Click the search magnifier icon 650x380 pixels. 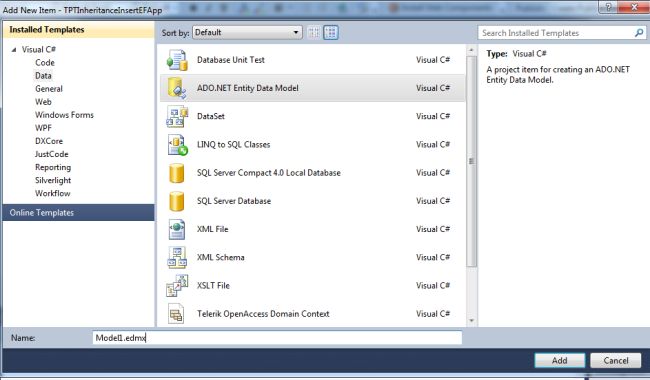[x=639, y=33]
